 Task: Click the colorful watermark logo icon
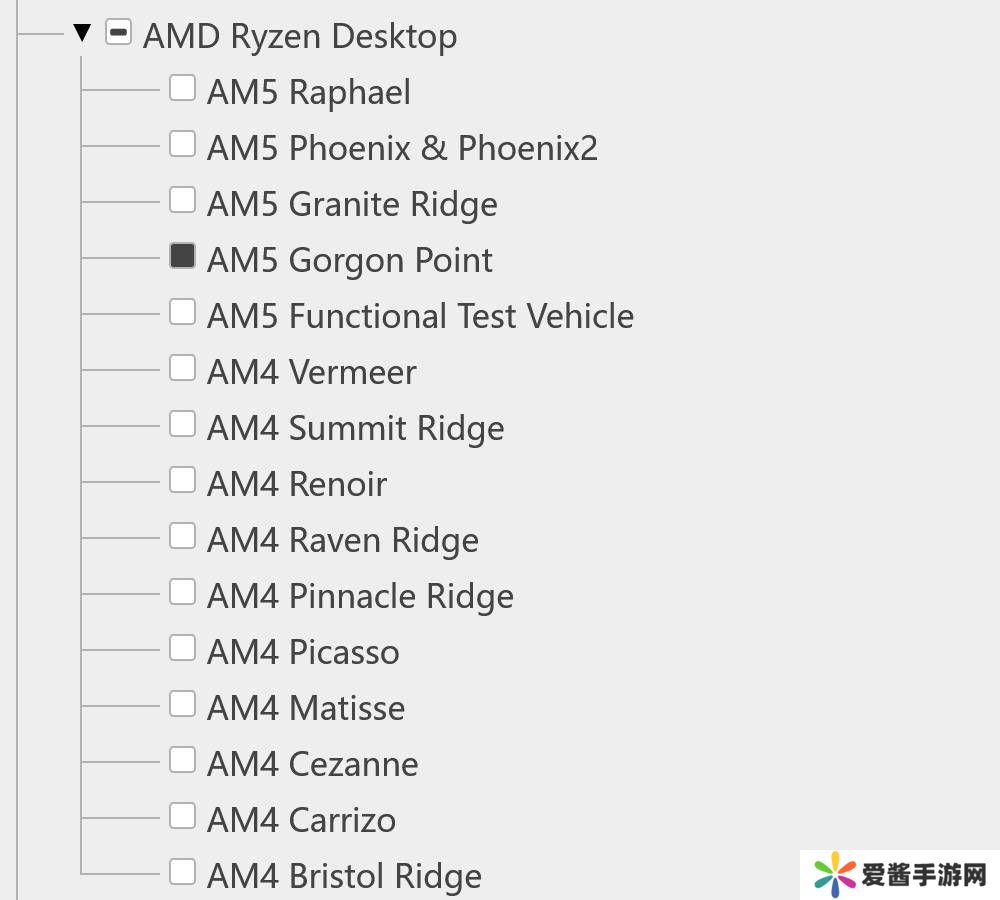pyautogui.click(x=834, y=876)
